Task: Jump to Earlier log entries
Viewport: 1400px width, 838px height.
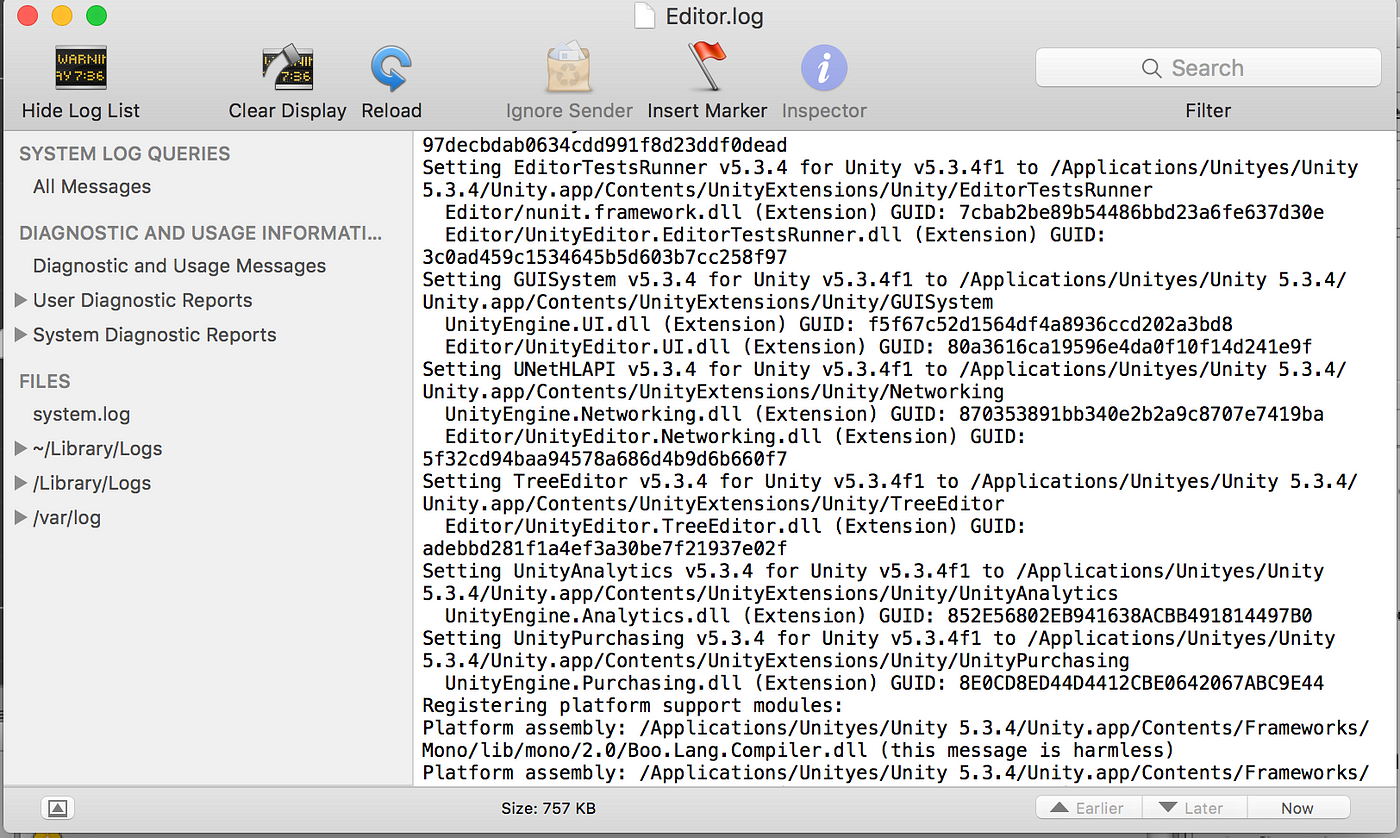Action: point(1089,808)
